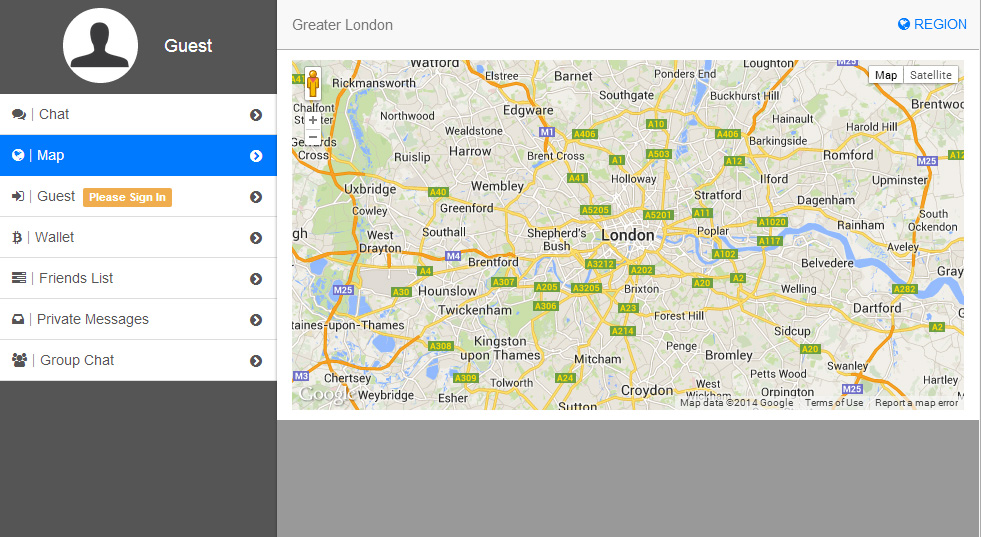
Task: Click the Brixton label on the map
Action: [641, 289]
